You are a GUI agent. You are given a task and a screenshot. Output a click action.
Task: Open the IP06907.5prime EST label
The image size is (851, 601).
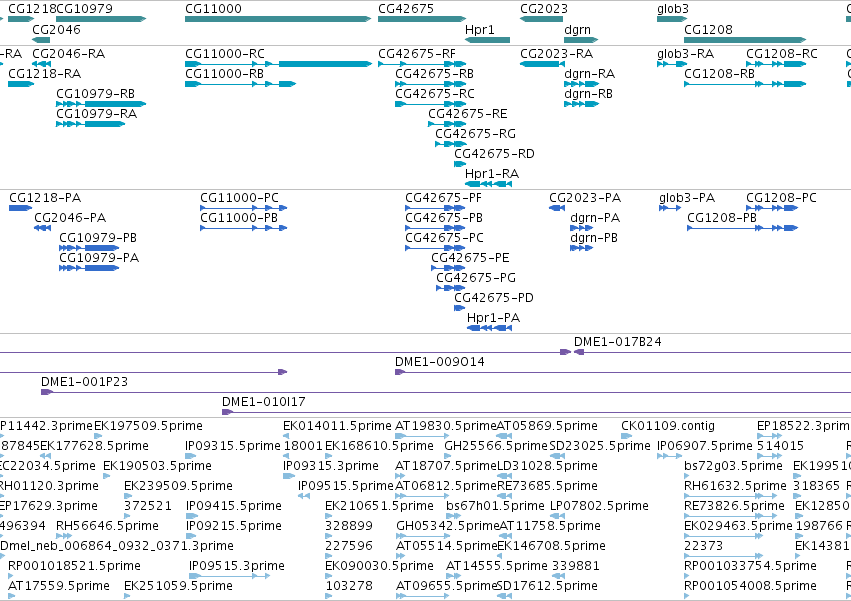coord(705,446)
